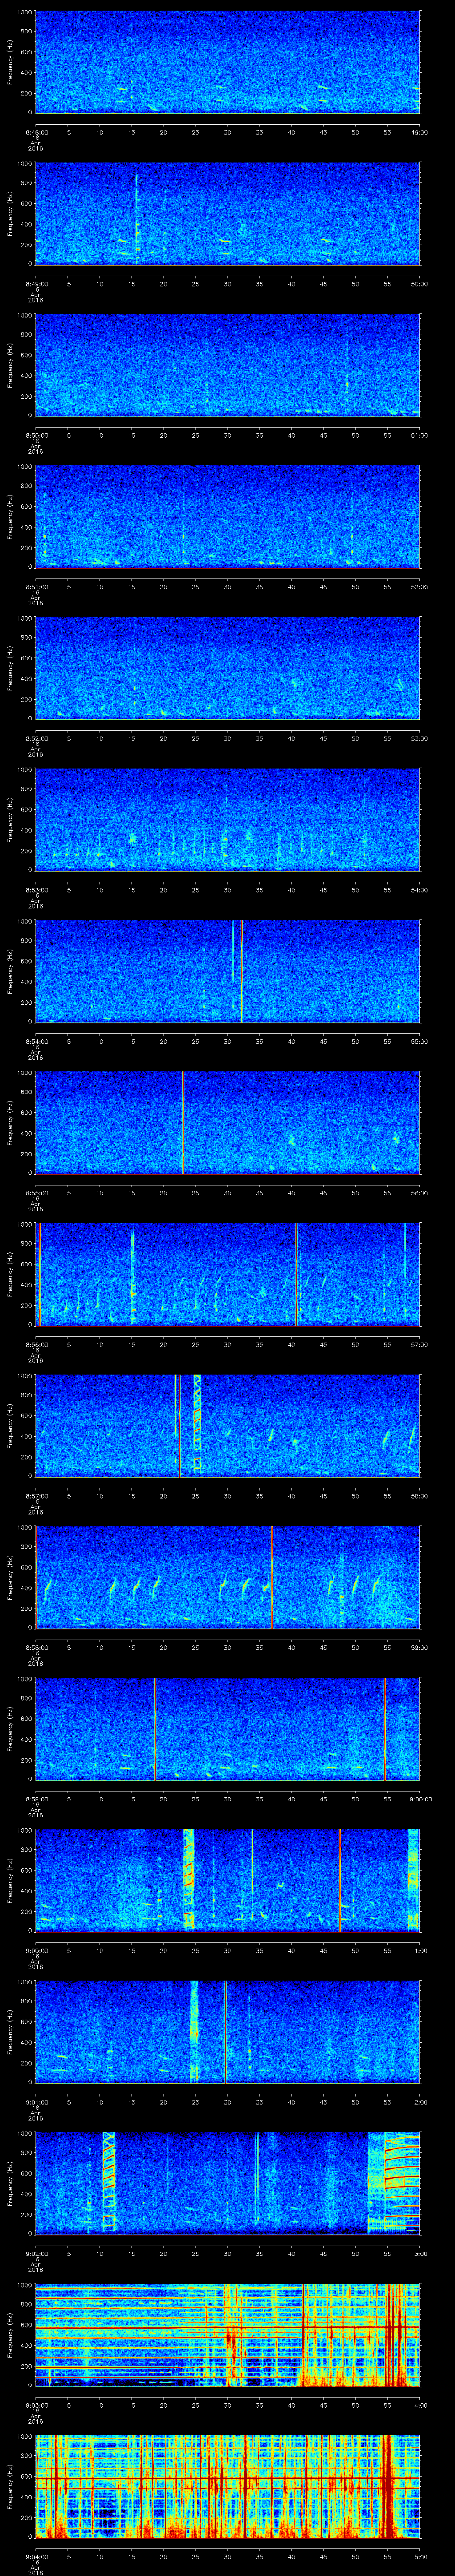Select the 9:03:00 start time label
The height and width of the screenshot is (2576, 455).
coord(36,2405)
